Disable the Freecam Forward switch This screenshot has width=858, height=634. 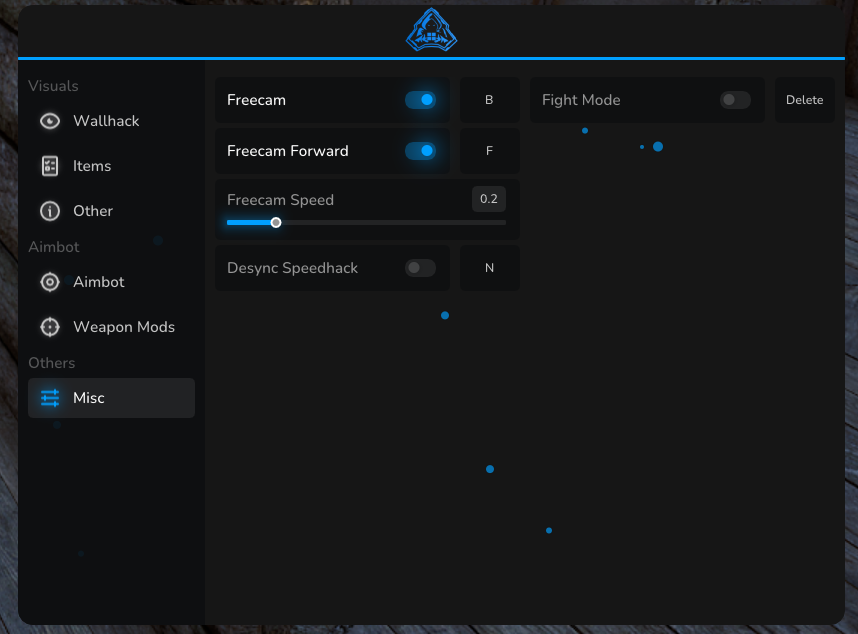[420, 151]
